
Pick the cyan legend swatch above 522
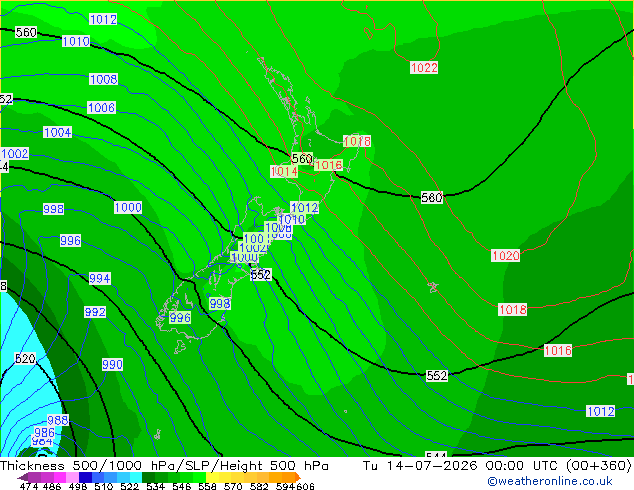(136, 477)
